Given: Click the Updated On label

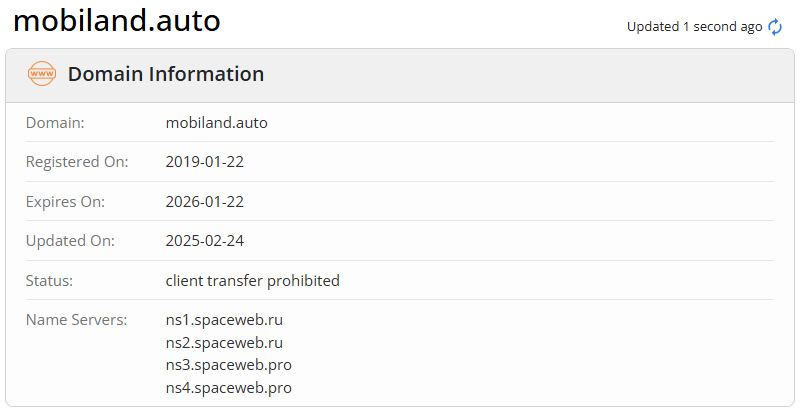Looking at the screenshot, I should pyautogui.click(x=70, y=241).
